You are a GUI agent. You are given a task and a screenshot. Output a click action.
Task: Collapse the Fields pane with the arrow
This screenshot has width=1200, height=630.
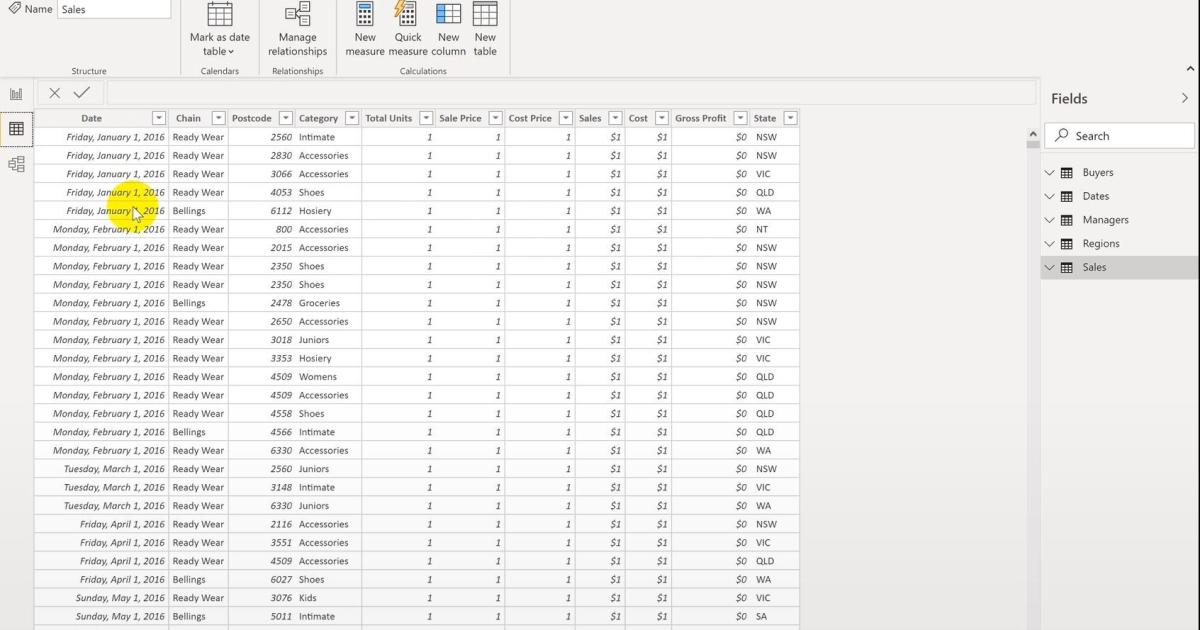coord(1185,98)
